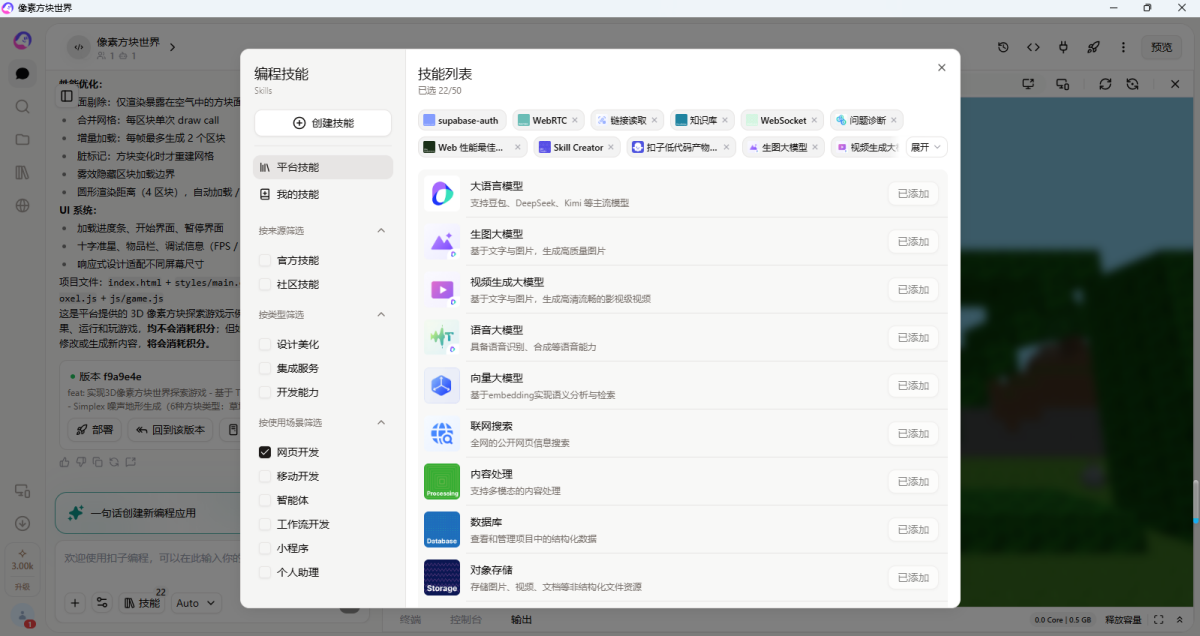Expand the selected skills with 展开 dropdown
The width and height of the screenshot is (1200, 636).
[926, 147]
